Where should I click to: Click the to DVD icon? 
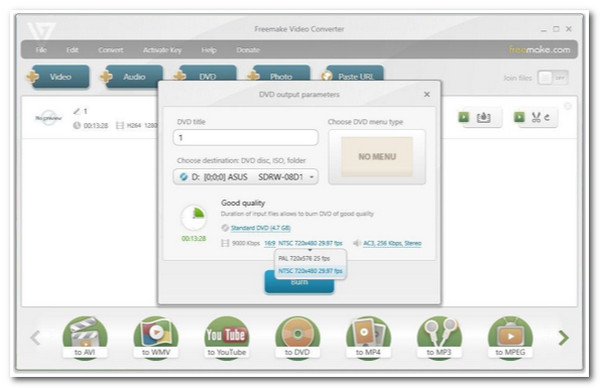point(297,337)
